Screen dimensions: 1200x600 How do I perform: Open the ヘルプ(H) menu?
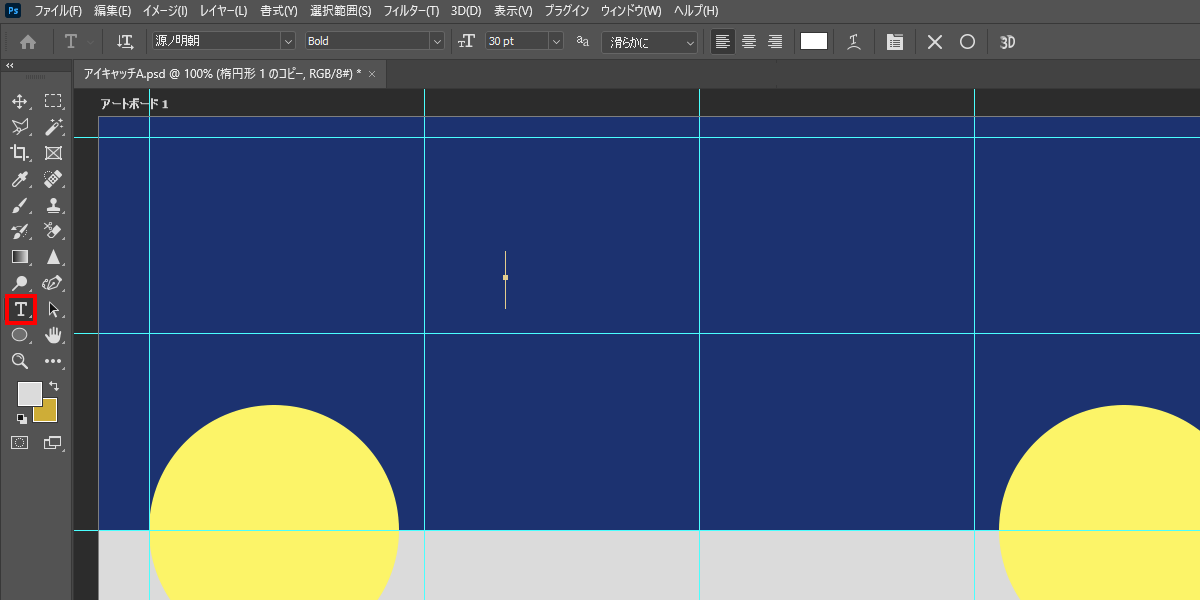coord(695,11)
